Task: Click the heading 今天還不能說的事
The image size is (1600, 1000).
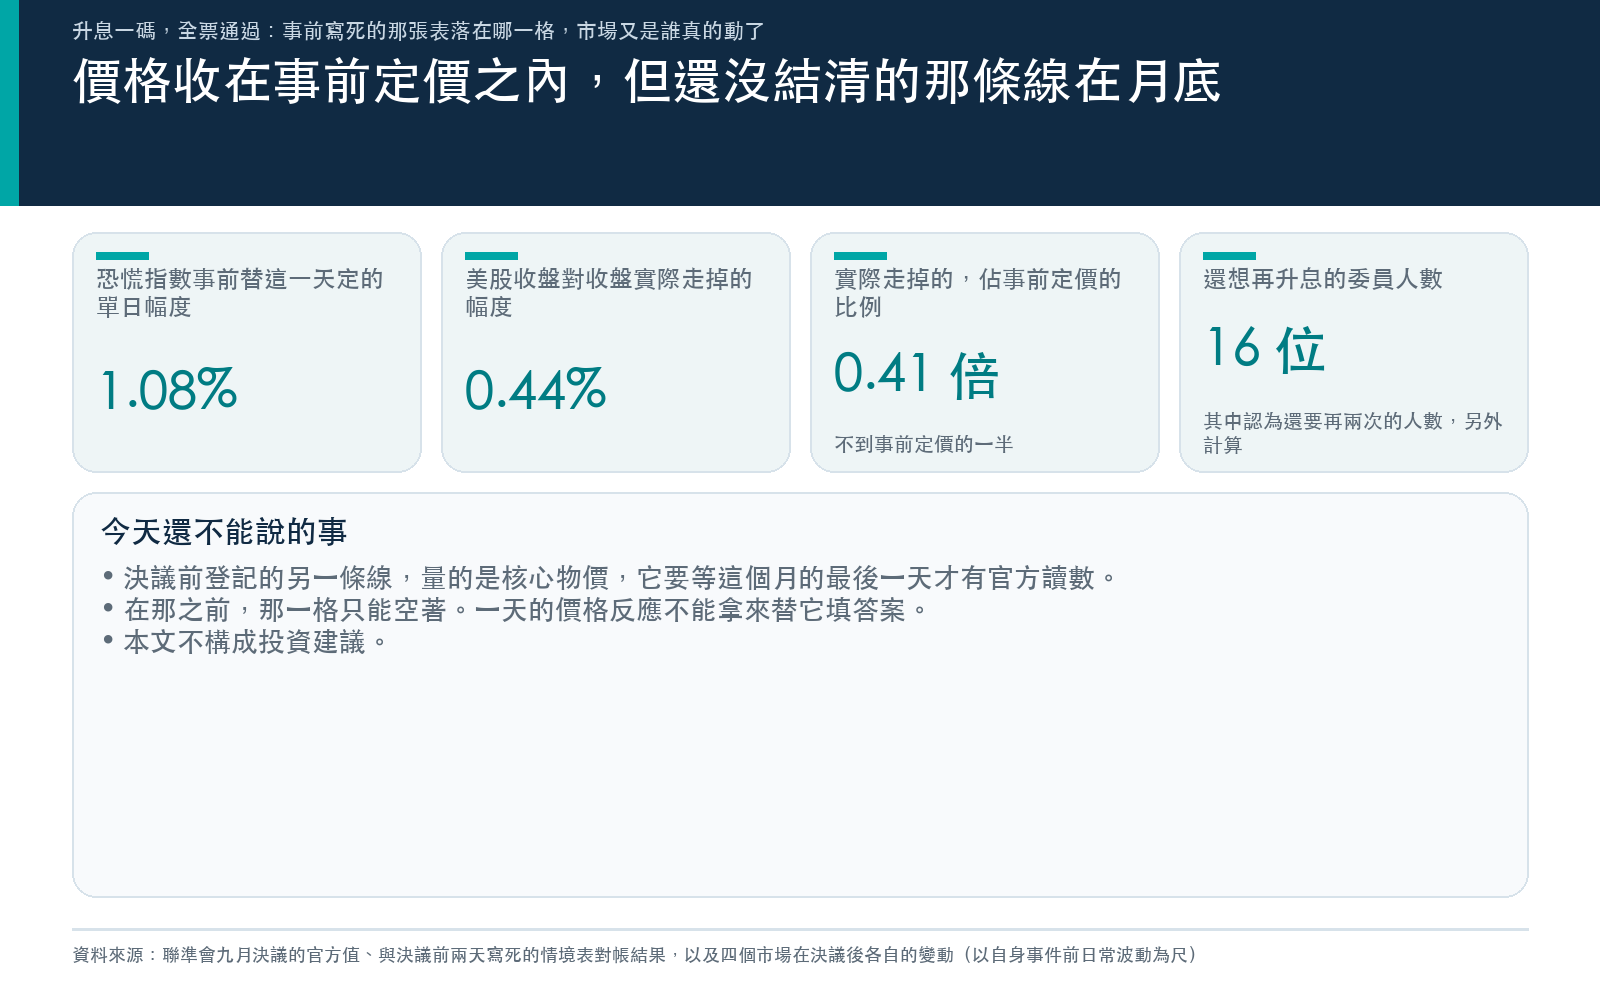Action: coord(224,532)
